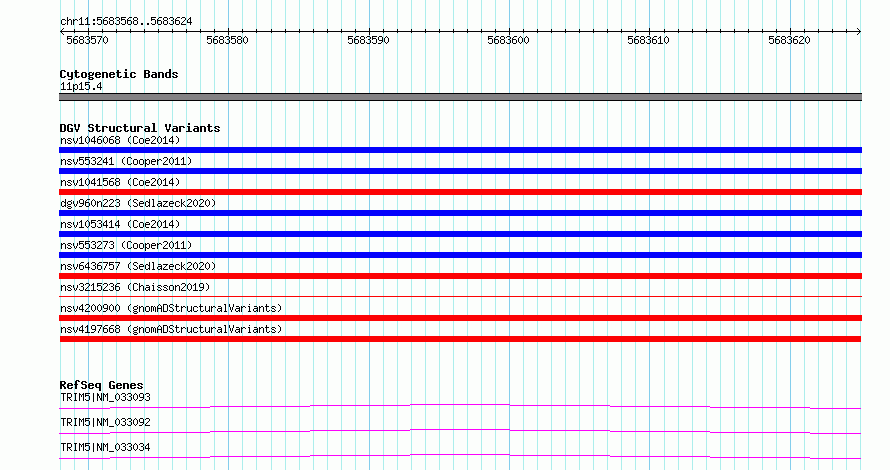Select the DGV Structural Variants track heading
890x470 pixels.
[140, 128]
